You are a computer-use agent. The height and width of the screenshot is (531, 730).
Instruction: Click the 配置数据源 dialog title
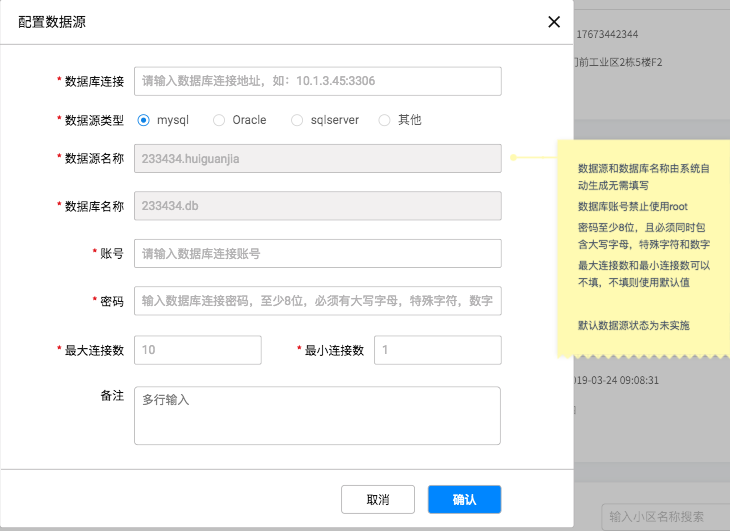pyautogui.click(x=59, y=22)
